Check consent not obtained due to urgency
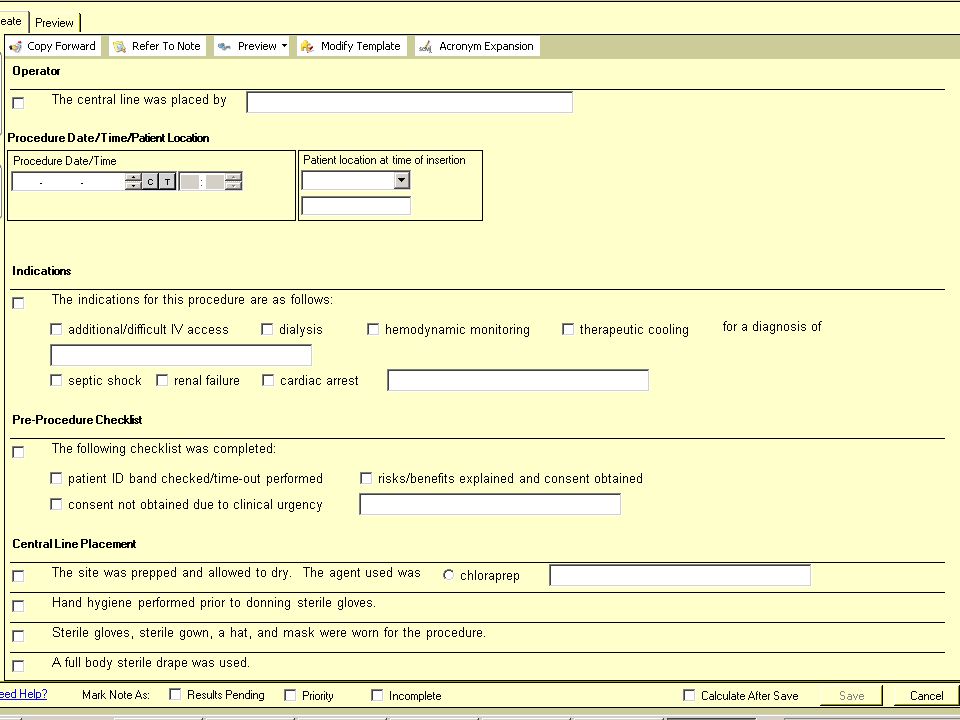 (x=56, y=504)
